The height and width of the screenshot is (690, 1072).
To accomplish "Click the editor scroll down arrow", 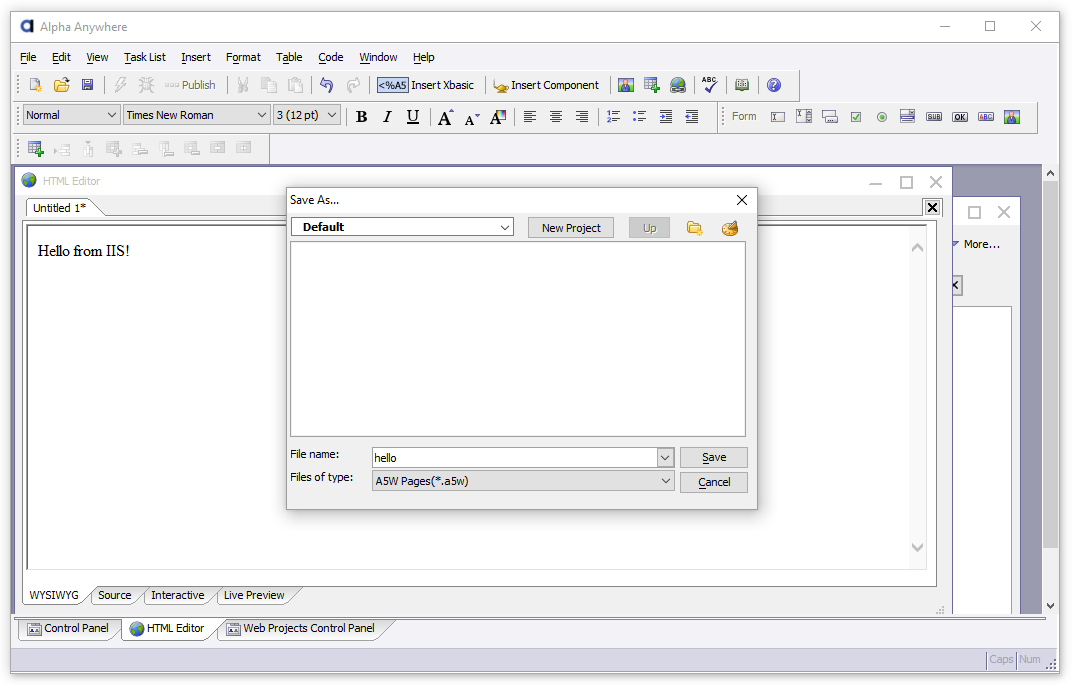I will (x=917, y=547).
